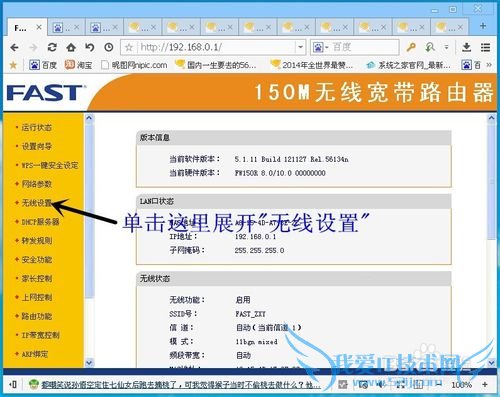
Task: Close the active F... tab
Action: 39,27
